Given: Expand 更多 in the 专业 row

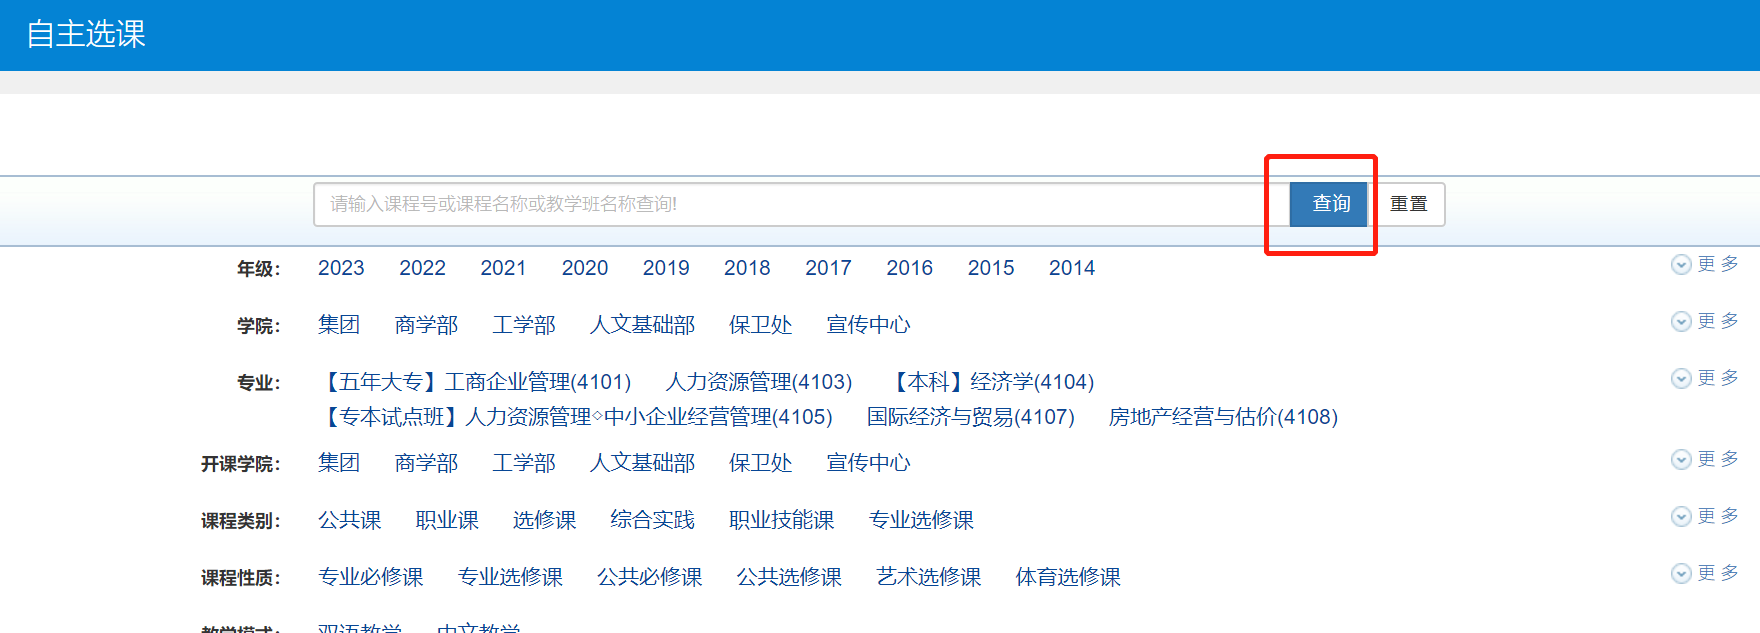Looking at the screenshot, I should pos(1705,378).
